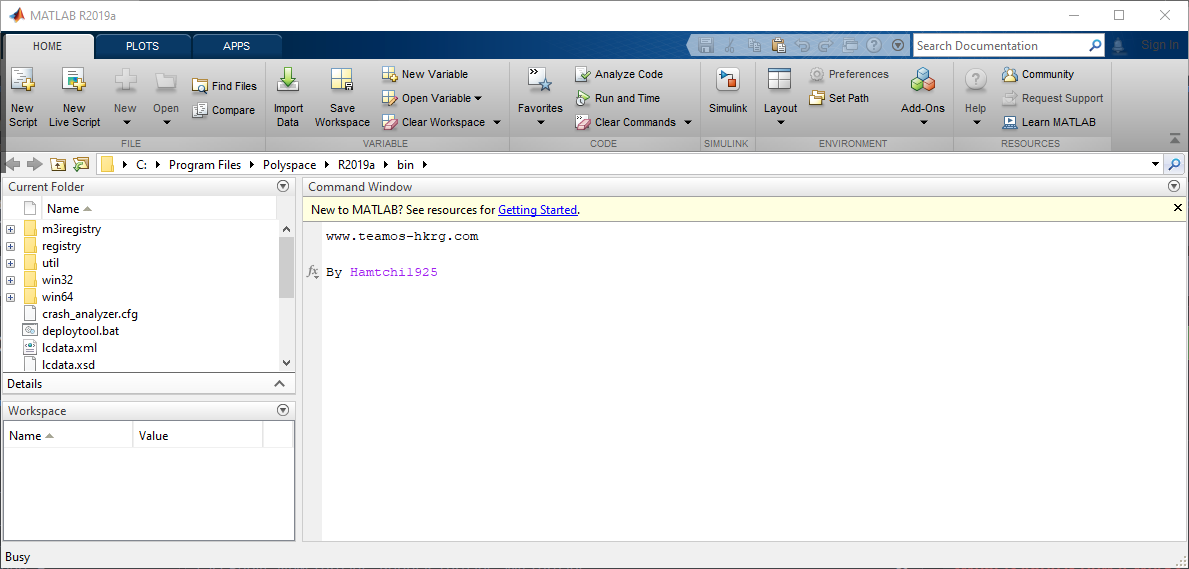Click Set Path
This screenshot has height=569, width=1189.
[x=839, y=98]
